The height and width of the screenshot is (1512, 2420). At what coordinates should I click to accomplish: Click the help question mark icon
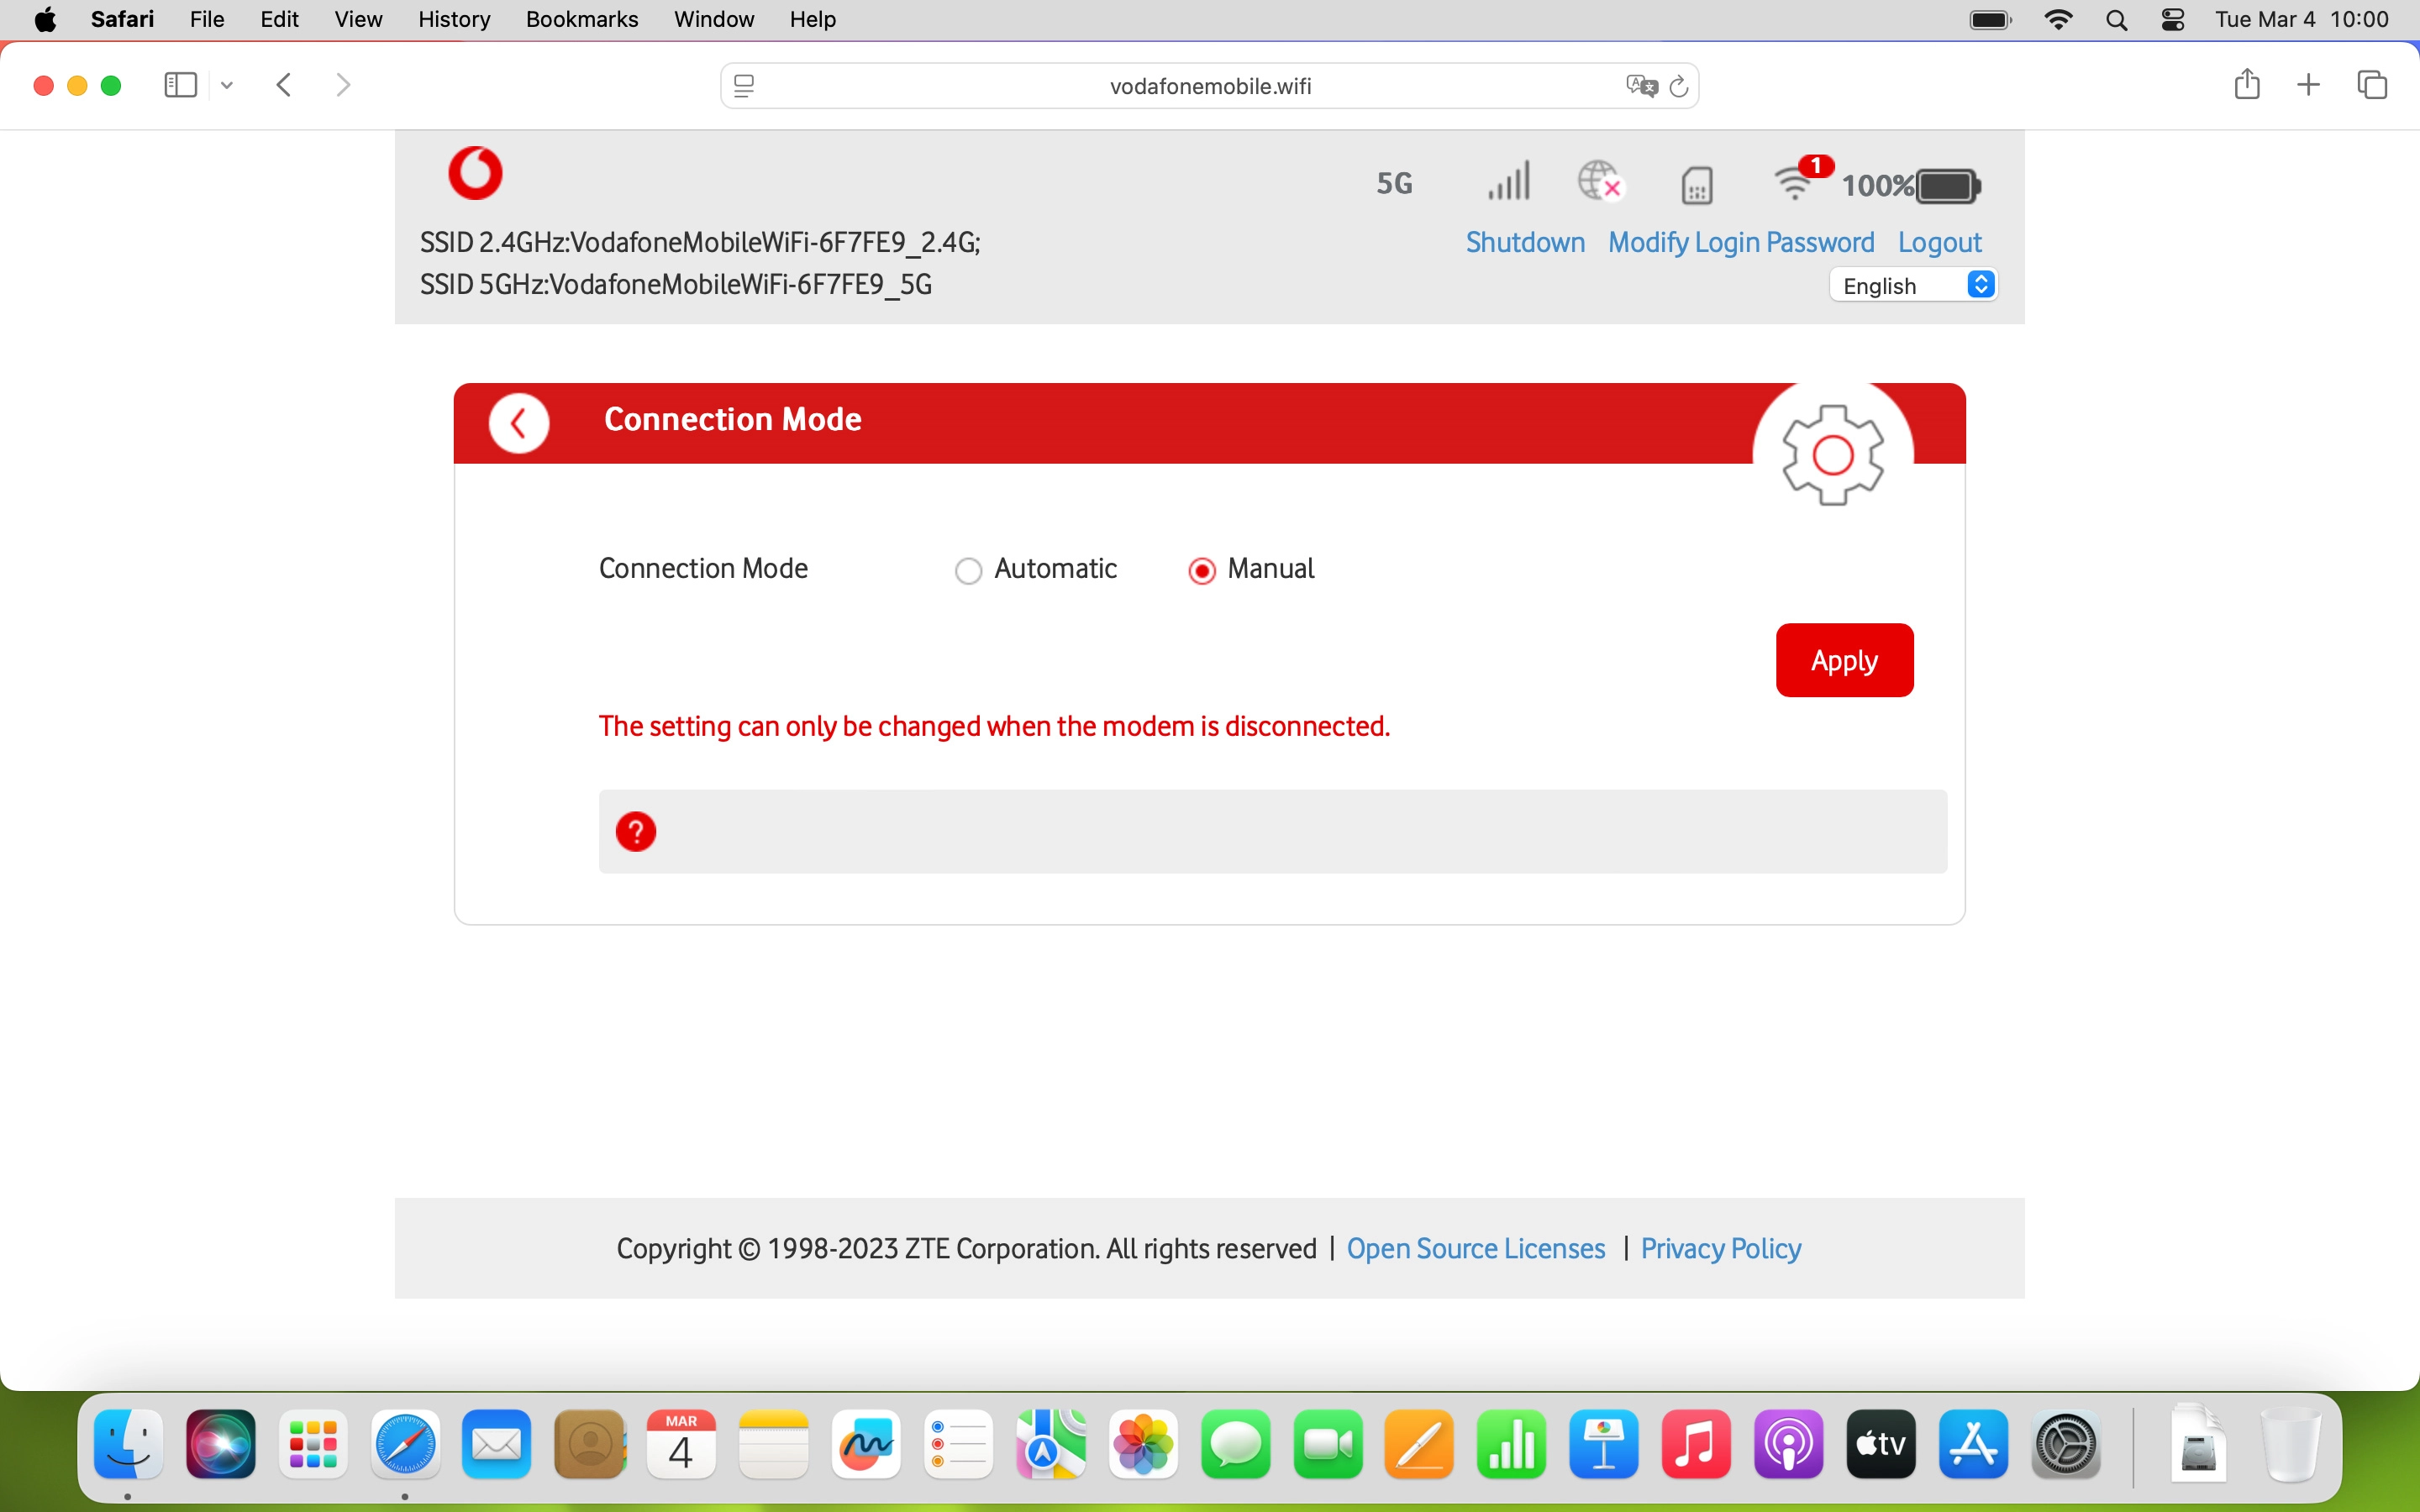[636, 831]
